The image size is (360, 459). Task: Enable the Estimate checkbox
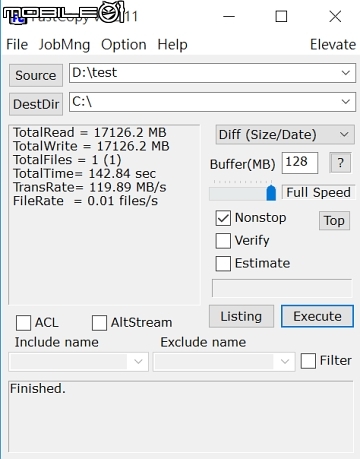(223, 264)
